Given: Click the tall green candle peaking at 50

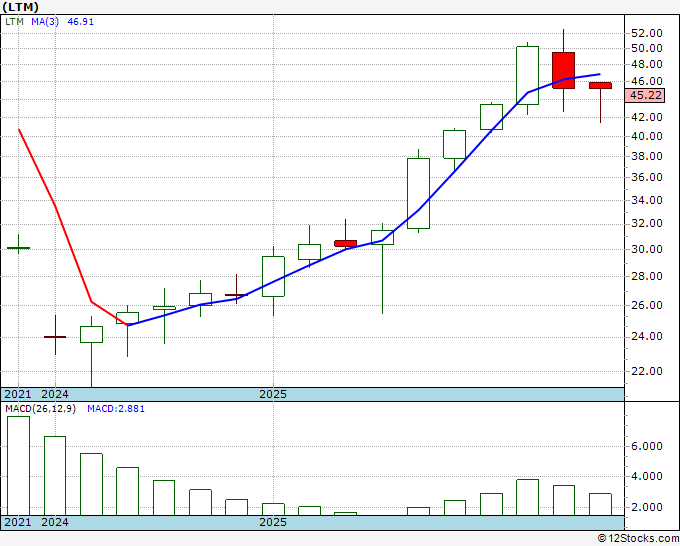Looking at the screenshot, I should [527, 75].
